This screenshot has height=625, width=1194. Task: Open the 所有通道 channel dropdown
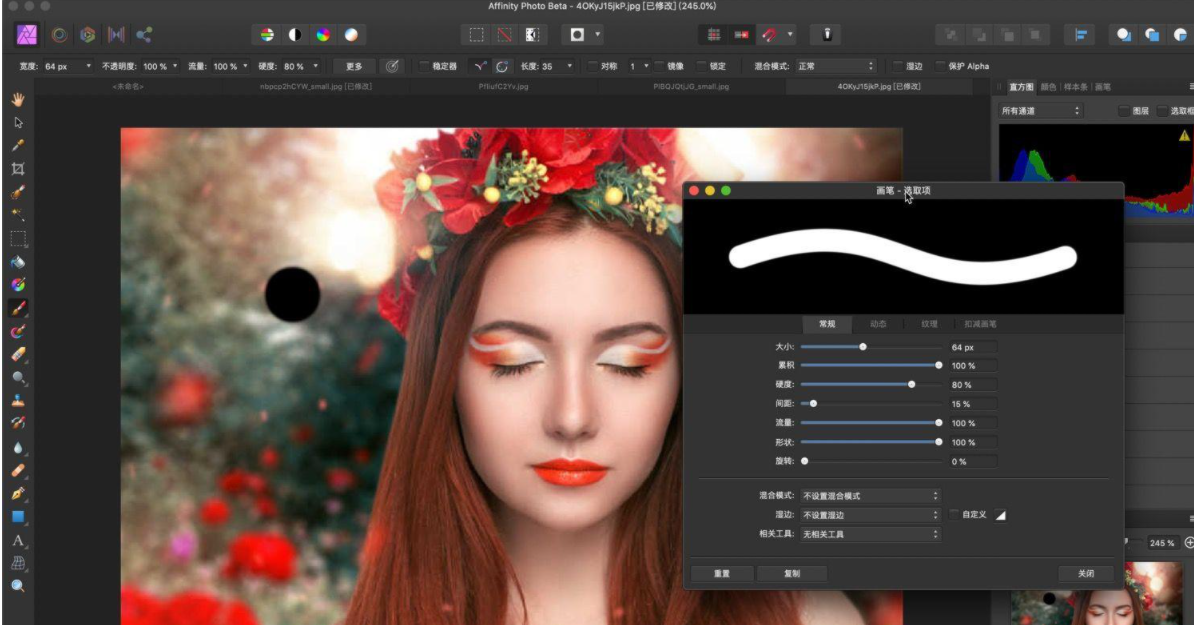coord(1040,111)
